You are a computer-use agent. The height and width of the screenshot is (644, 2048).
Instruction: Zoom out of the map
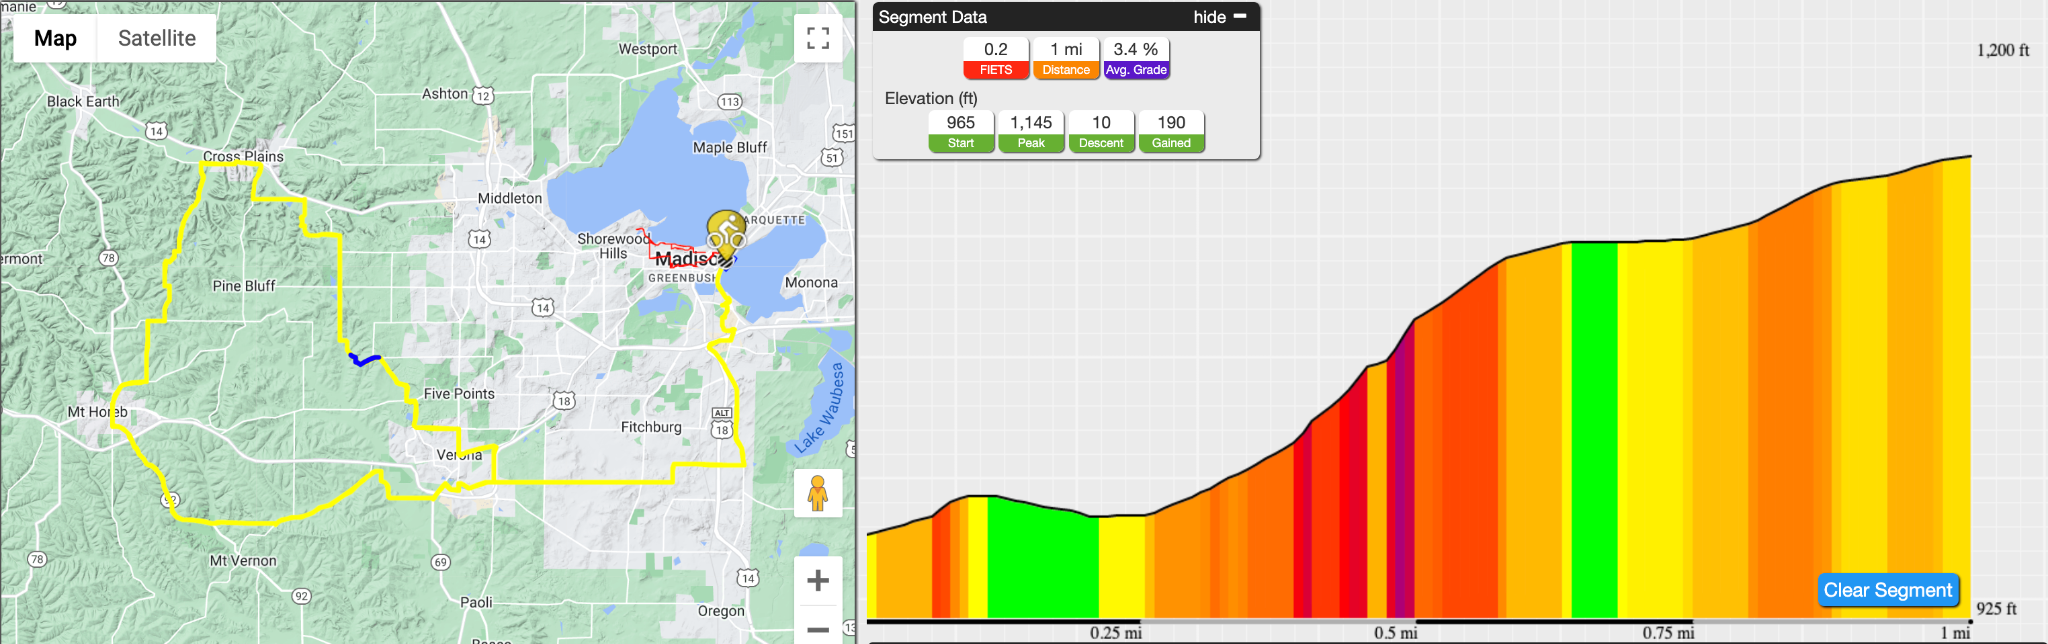pyautogui.click(x=818, y=628)
